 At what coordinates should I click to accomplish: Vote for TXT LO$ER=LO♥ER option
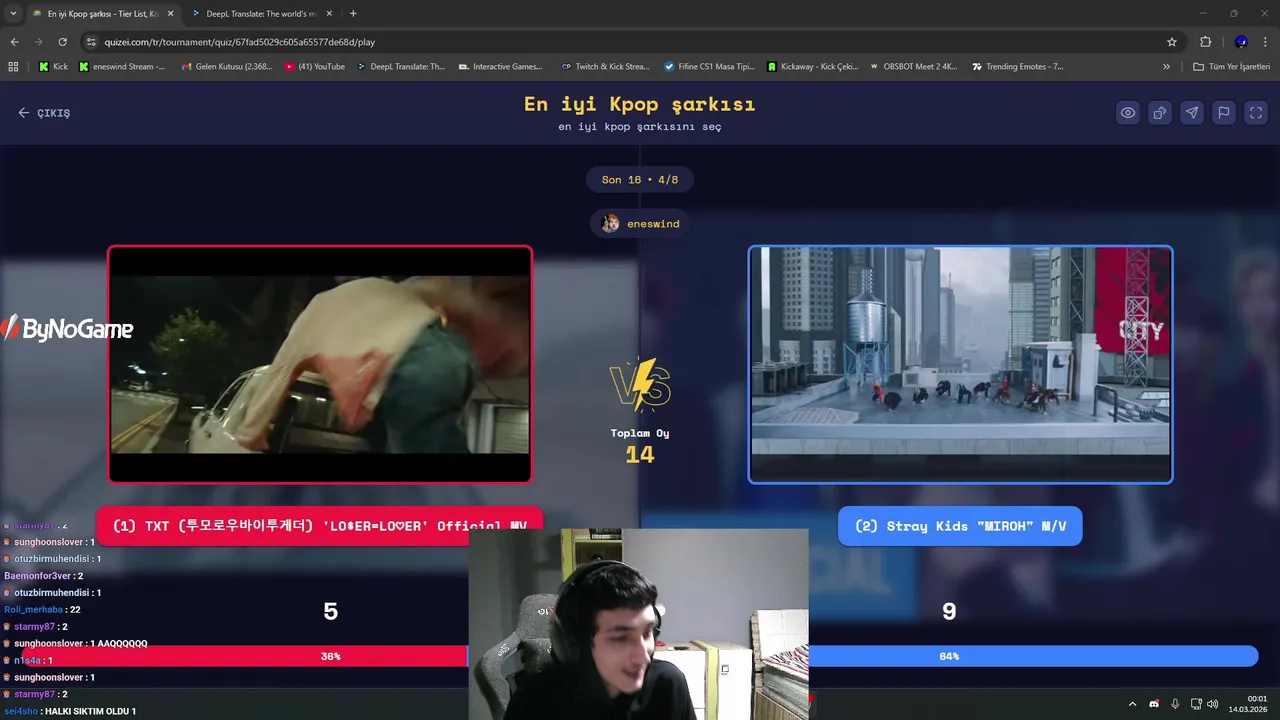(x=320, y=526)
